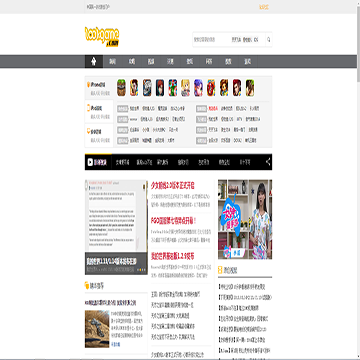Open the grey-white emblem game icon

pyautogui.click(x=147, y=88)
